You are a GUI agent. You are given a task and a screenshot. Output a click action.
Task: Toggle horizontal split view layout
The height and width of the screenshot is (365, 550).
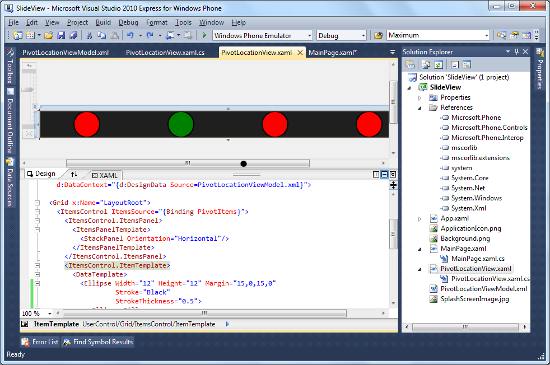384,174
